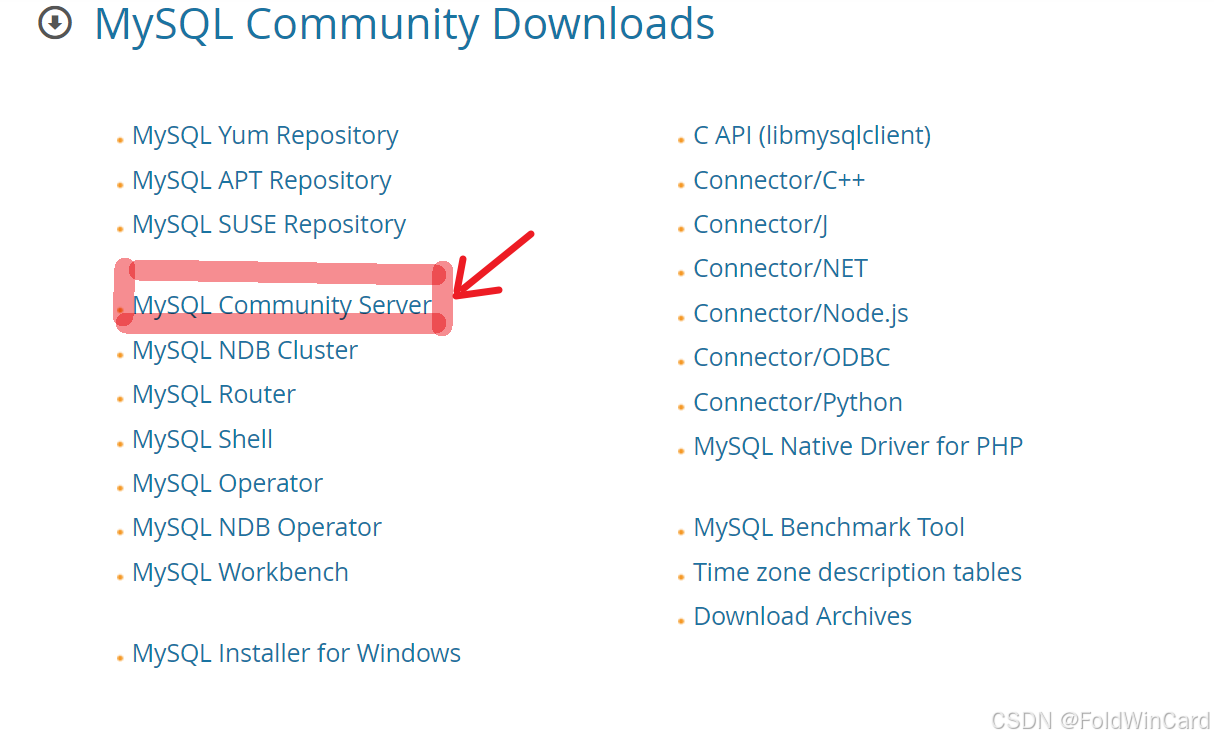Open Connector/C++ link
Image resolution: width=1214 pixels, height=740 pixels.
779,181
